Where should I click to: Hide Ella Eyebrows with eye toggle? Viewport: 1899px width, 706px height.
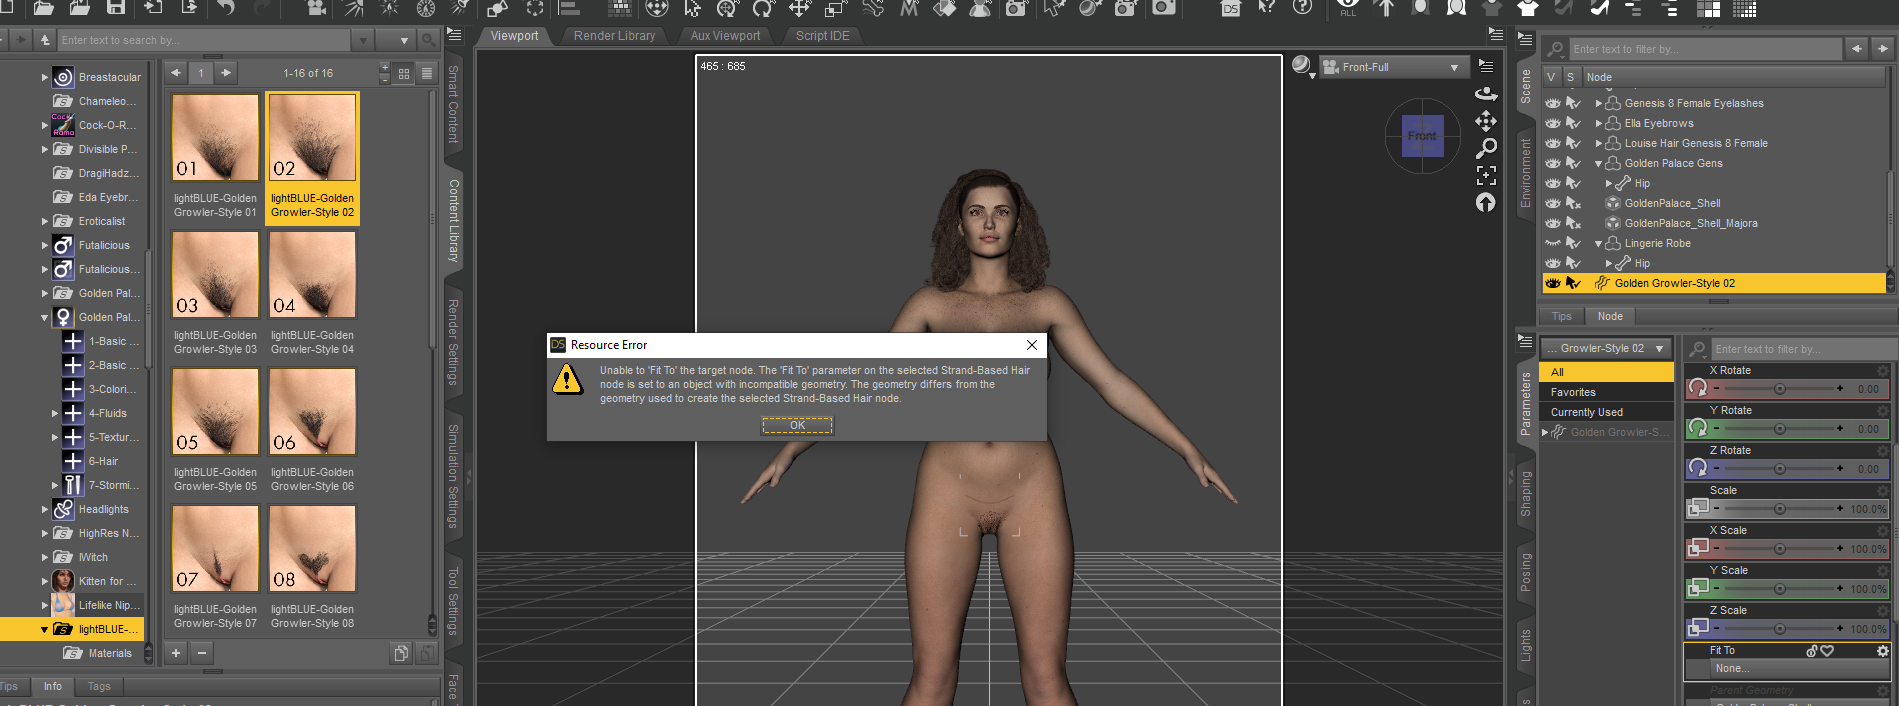point(1553,123)
